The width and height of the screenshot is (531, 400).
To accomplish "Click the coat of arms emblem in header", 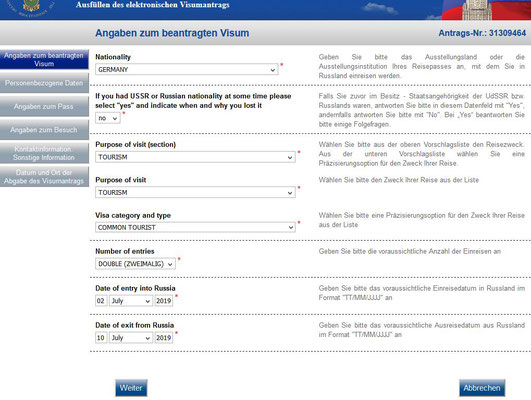I will pyautogui.click(x=31, y=6).
